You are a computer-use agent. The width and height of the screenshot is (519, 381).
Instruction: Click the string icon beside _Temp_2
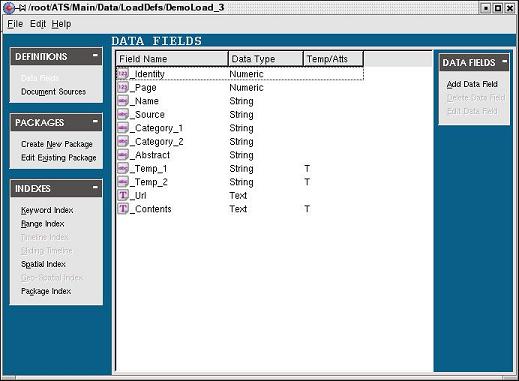click(x=123, y=182)
